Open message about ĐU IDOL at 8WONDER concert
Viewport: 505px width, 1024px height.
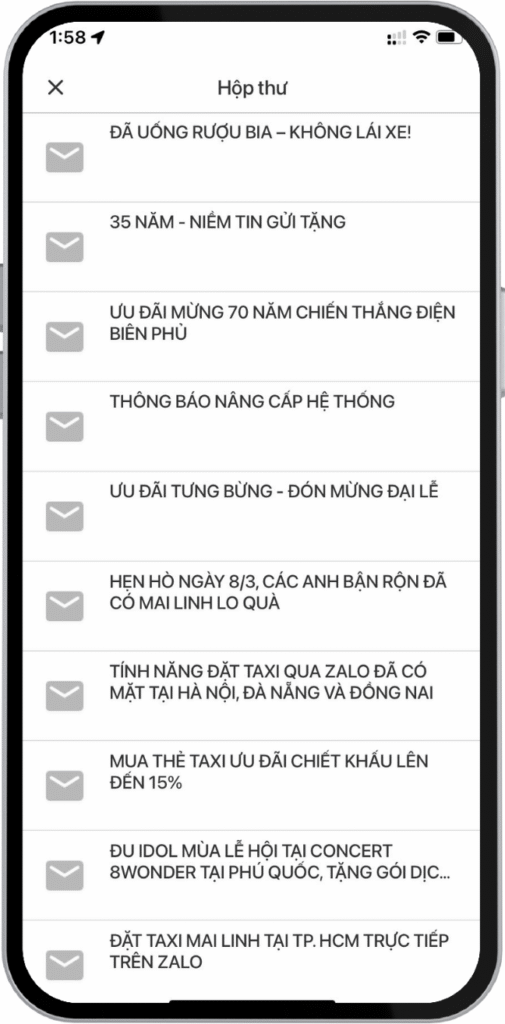pos(251,875)
